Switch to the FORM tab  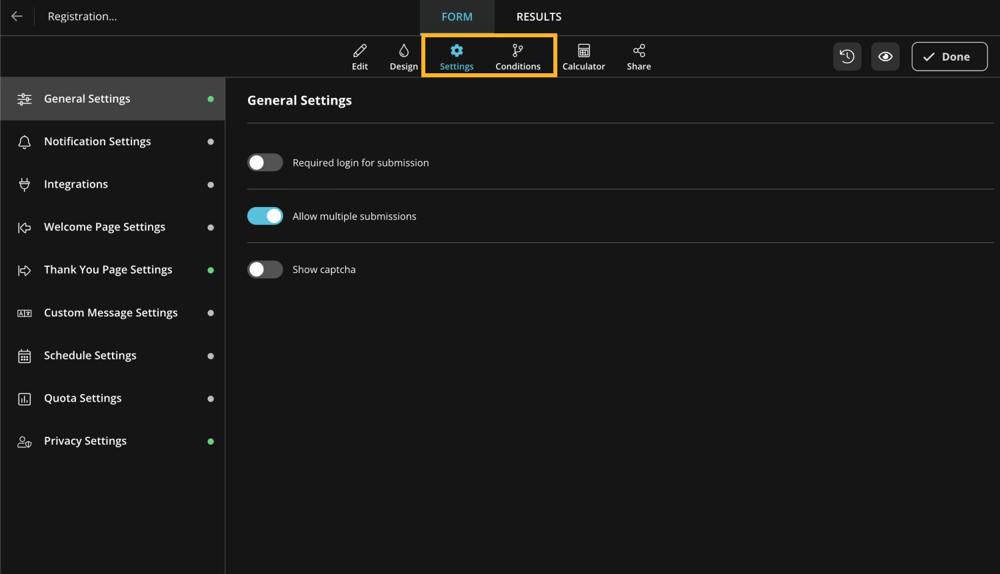point(457,17)
